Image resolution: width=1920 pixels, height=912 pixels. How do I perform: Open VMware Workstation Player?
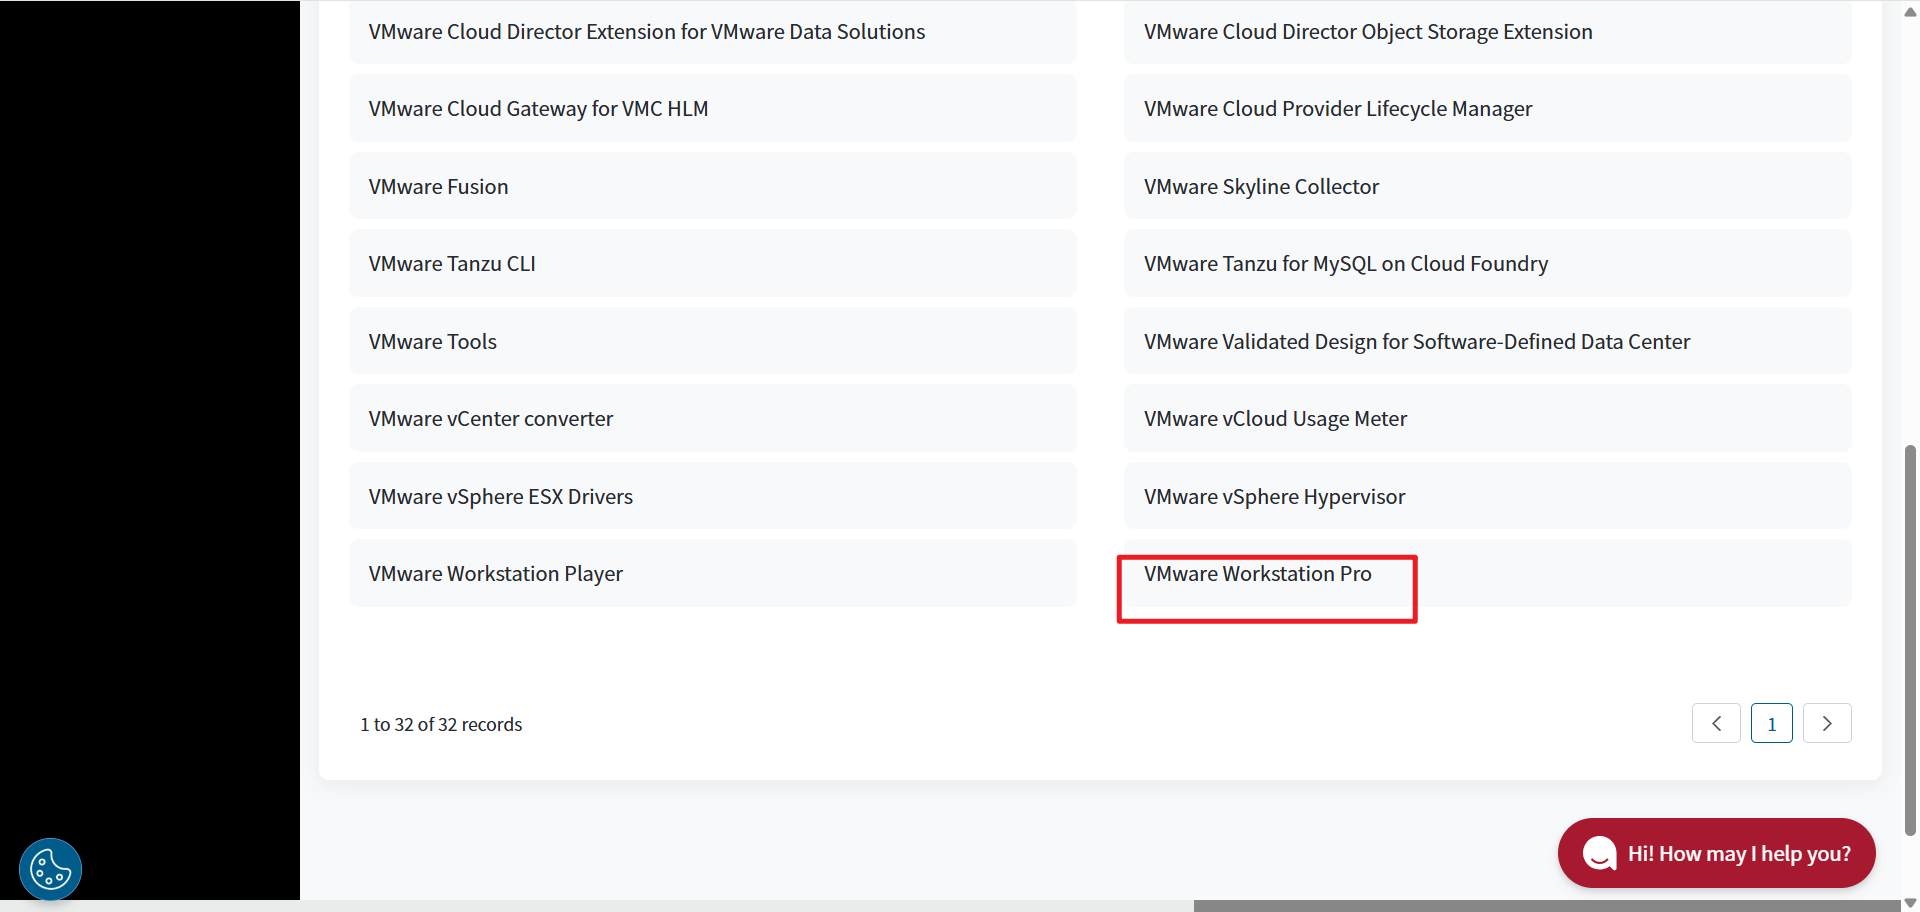(712, 574)
